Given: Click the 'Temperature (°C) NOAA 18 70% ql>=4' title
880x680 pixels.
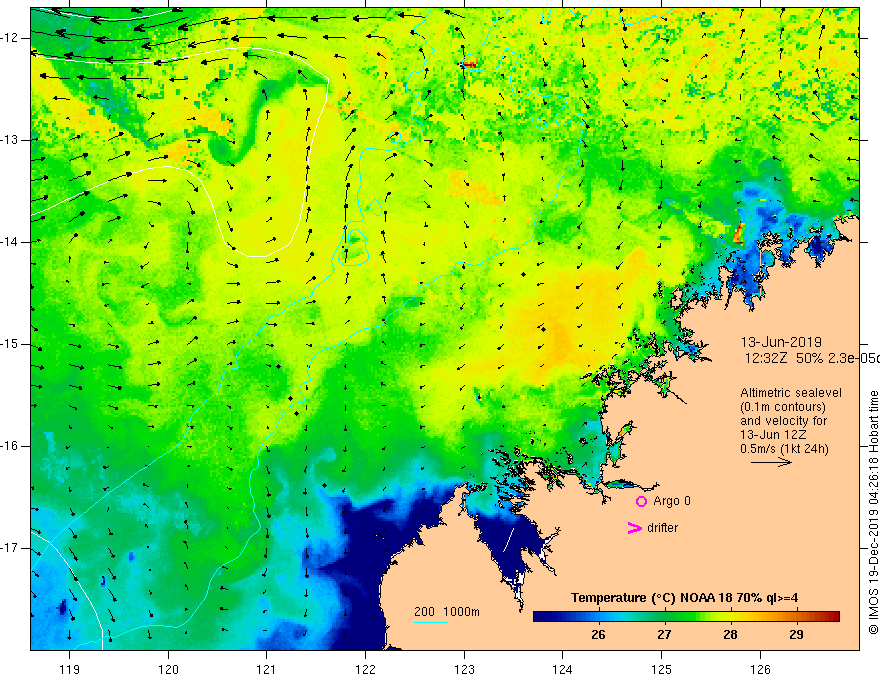Looking at the screenshot, I should 685,598.
